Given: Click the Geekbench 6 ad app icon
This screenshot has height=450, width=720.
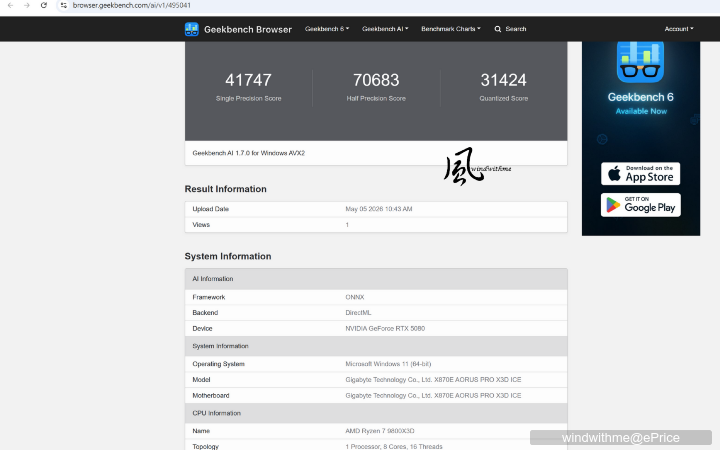Looking at the screenshot, I should coord(640,62).
